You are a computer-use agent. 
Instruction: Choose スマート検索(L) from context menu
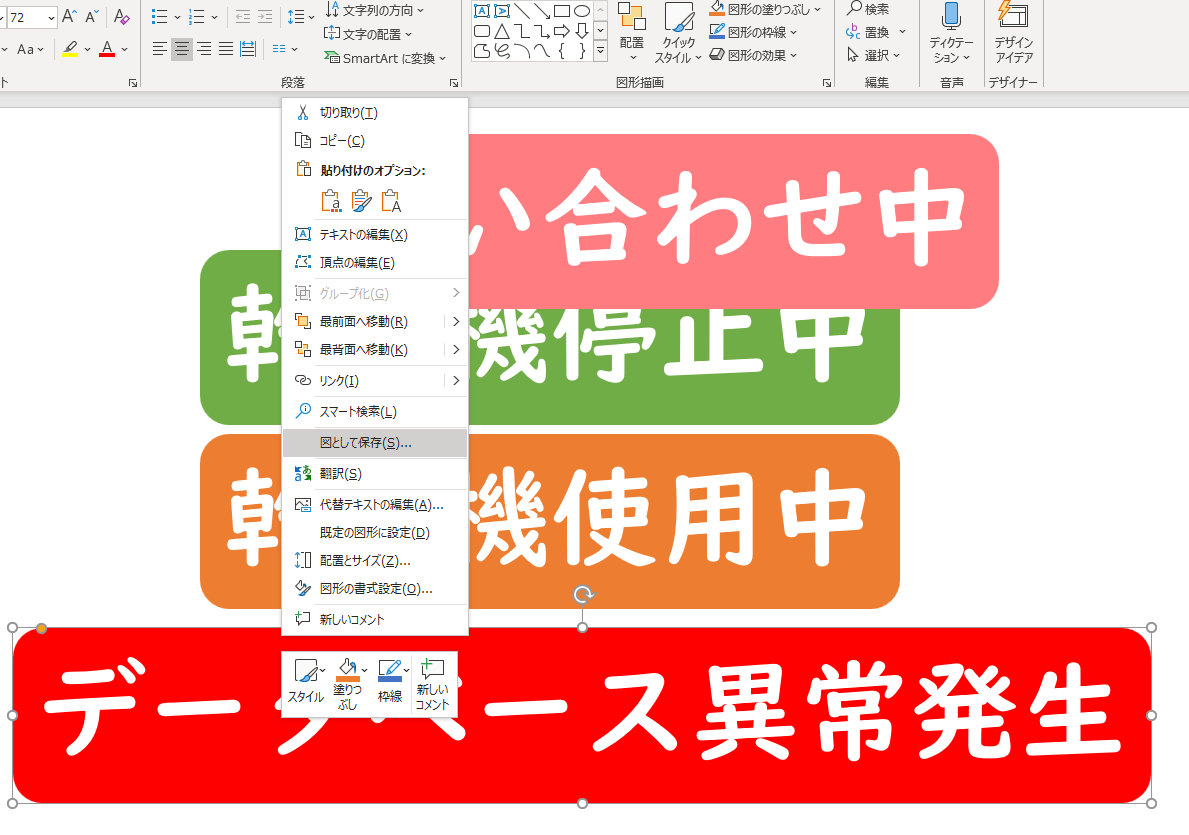coord(375,412)
